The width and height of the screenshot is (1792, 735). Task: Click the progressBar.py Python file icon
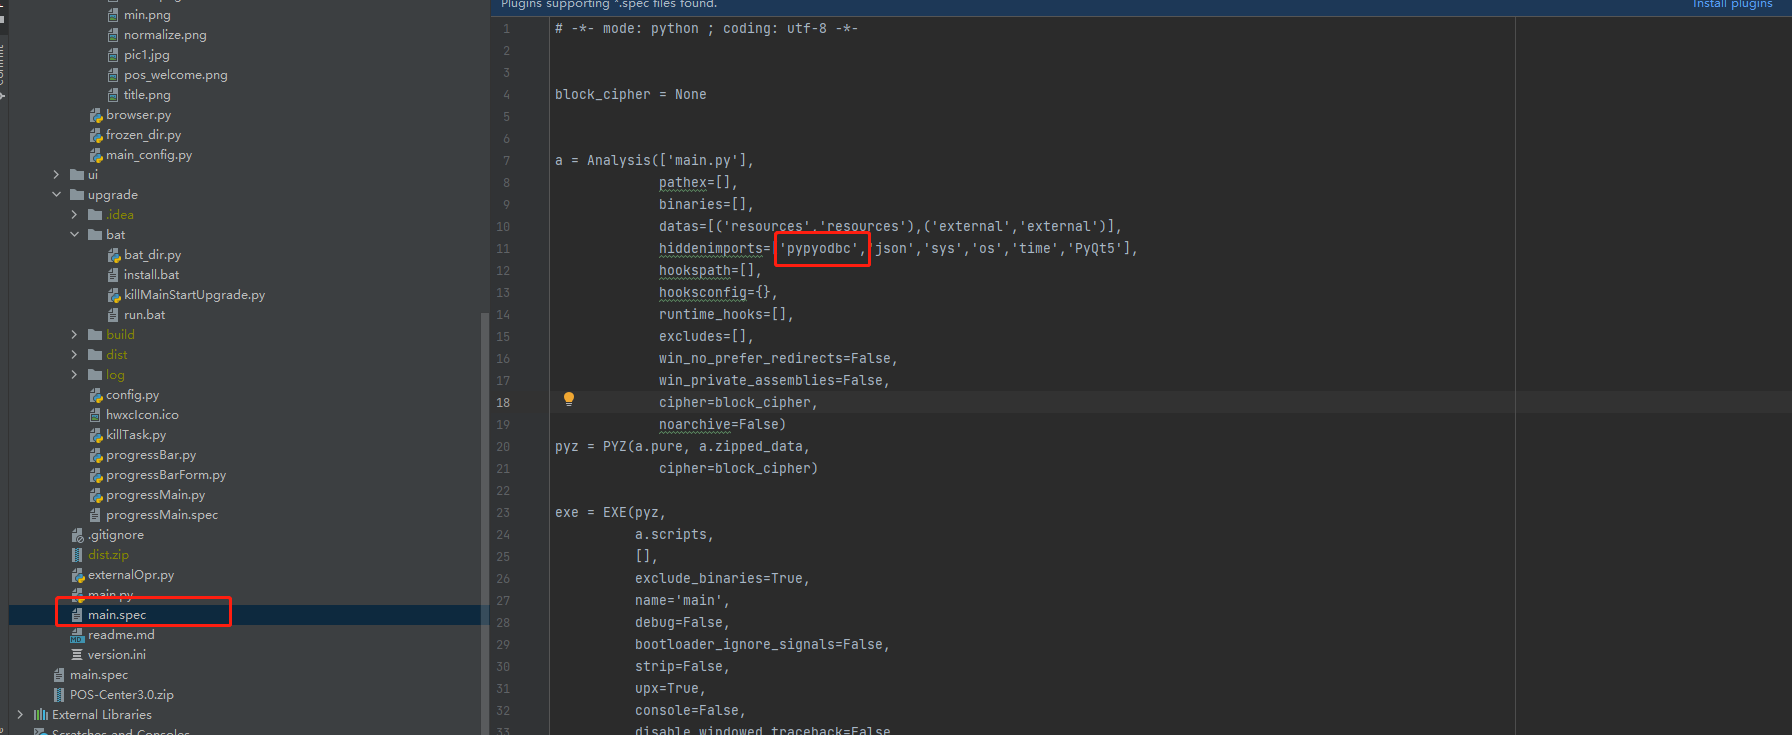pyautogui.click(x=96, y=455)
